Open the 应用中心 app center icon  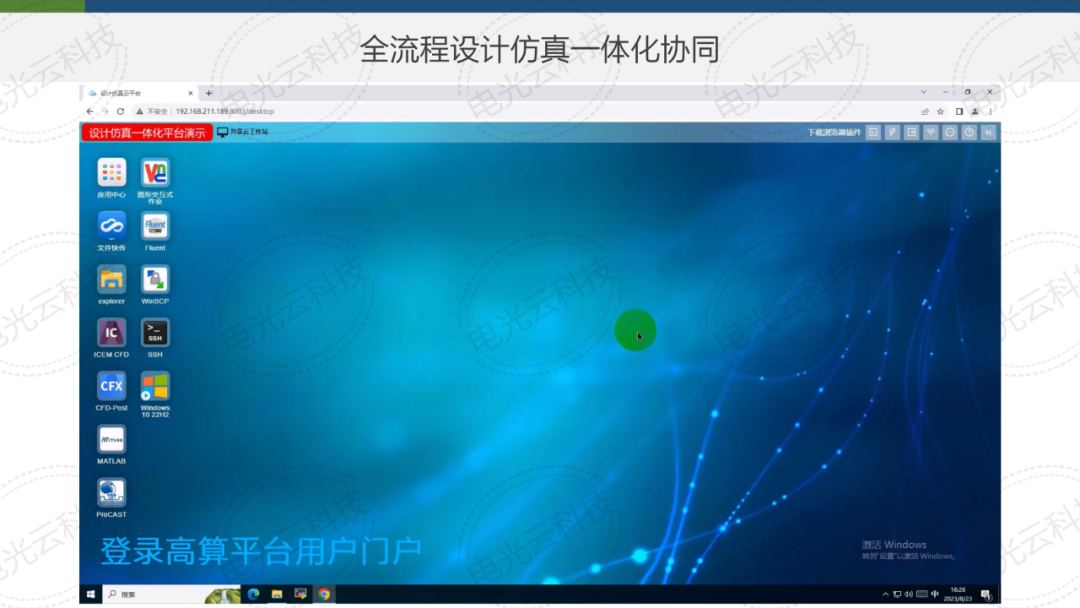112,173
